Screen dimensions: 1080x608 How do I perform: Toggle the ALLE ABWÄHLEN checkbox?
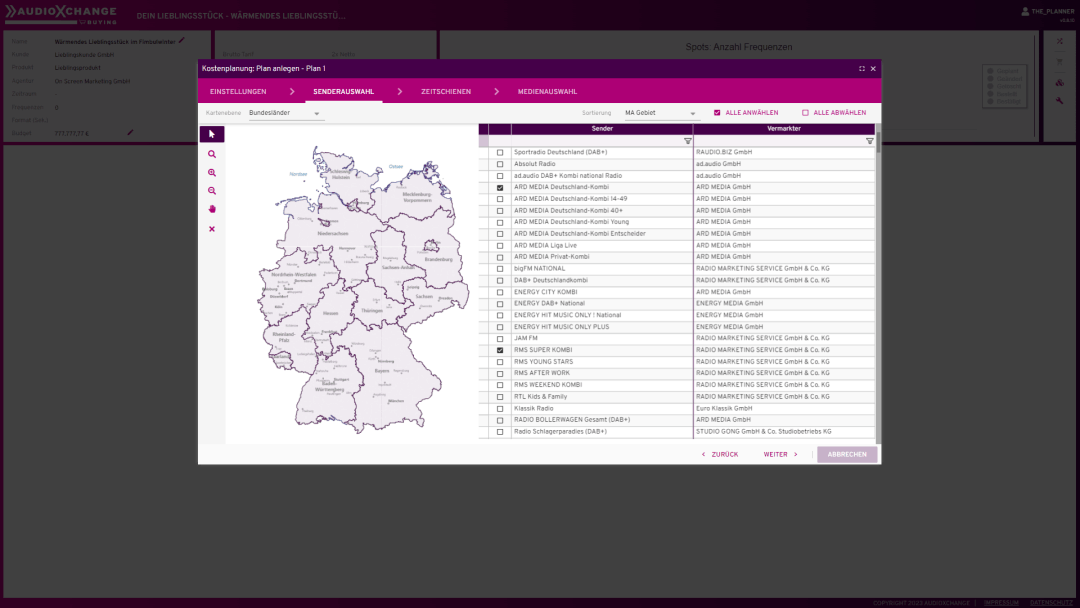(805, 113)
